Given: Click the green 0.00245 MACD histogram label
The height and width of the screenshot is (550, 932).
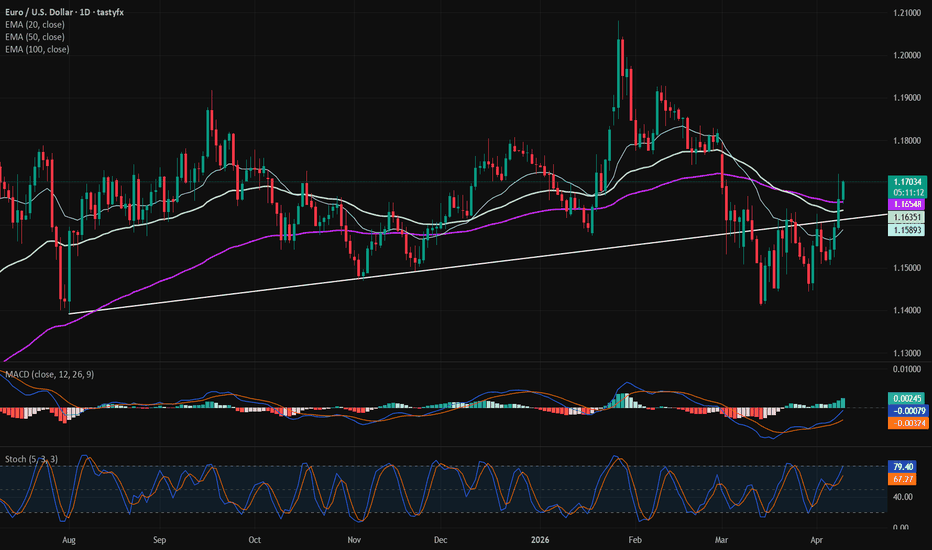Looking at the screenshot, I should tap(908, 398).
